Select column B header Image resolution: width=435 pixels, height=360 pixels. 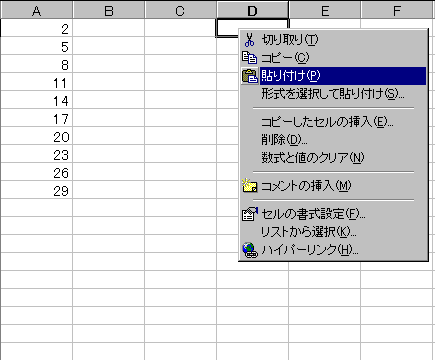(x=109, y=10)
